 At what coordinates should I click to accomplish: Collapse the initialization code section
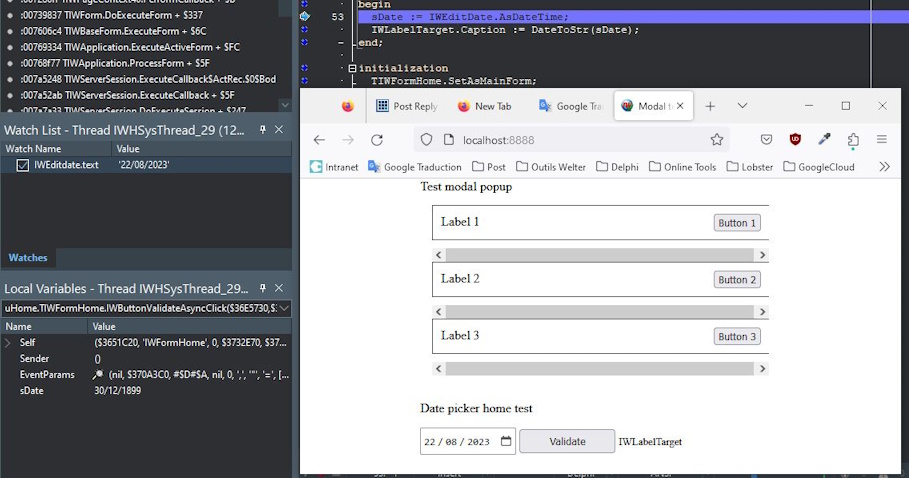(x=352, y=68)
